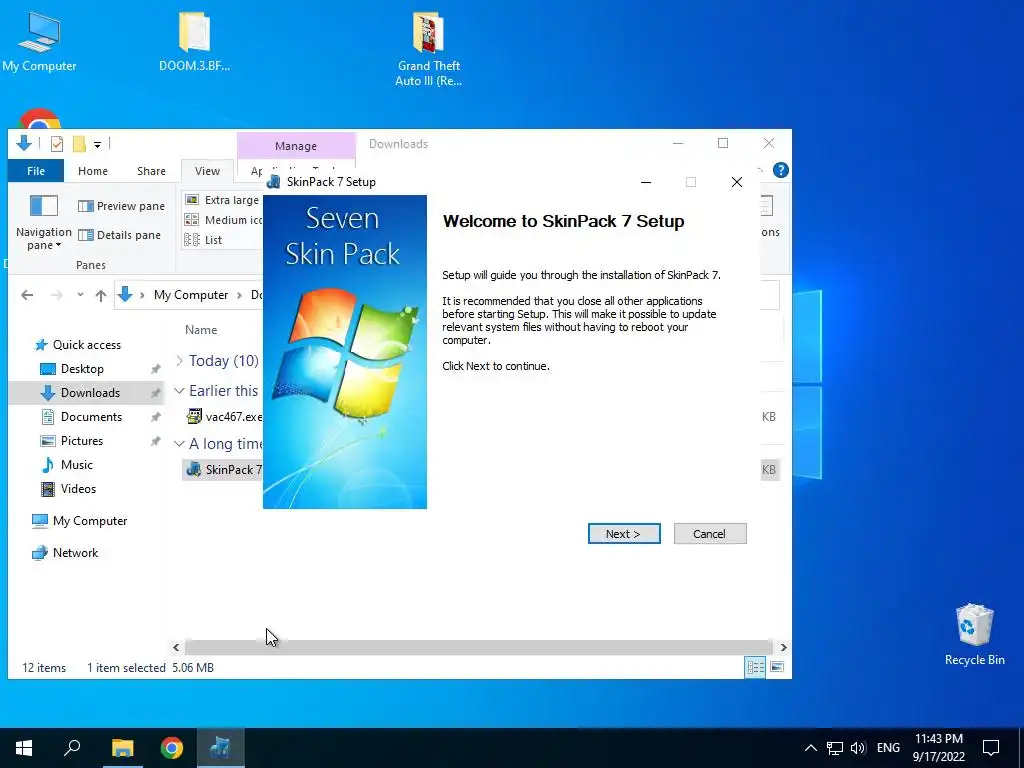Click ENG language indicator

tap(888, 748)
